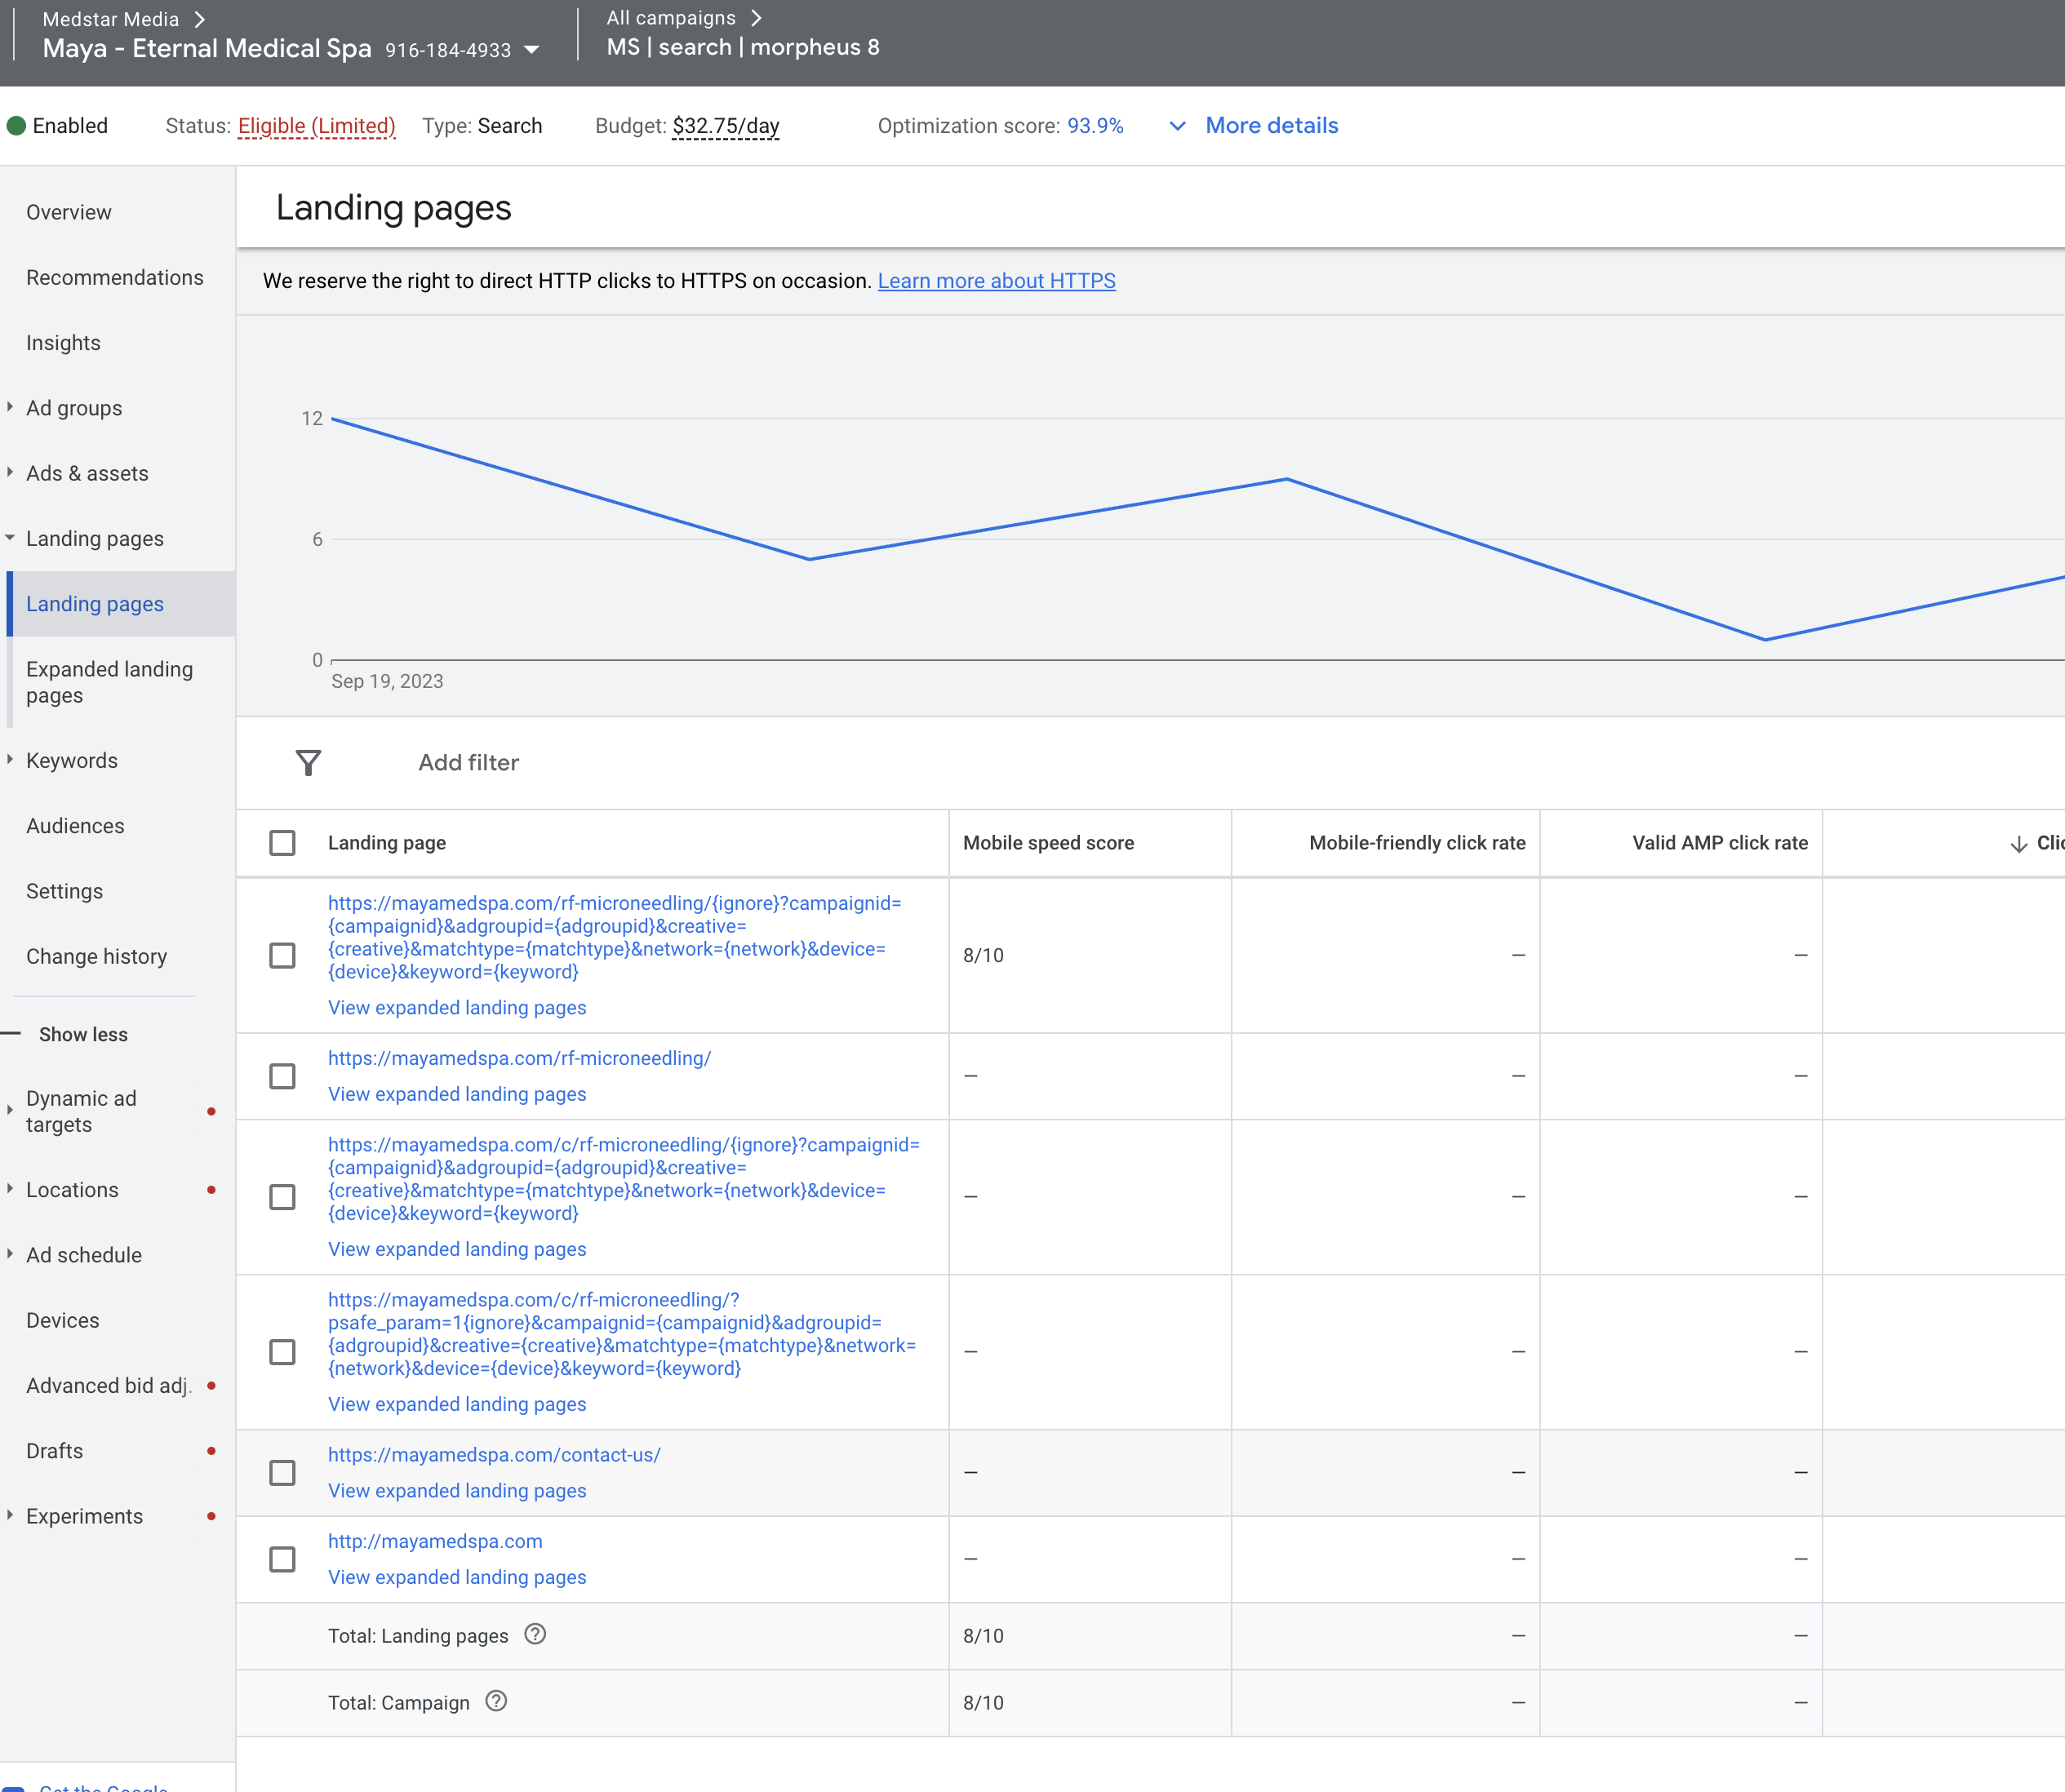Click the $32.75/day budget value
The height and width of the screenshot is (1792, 2065).
pyautogui.click(x=725, y=126)
